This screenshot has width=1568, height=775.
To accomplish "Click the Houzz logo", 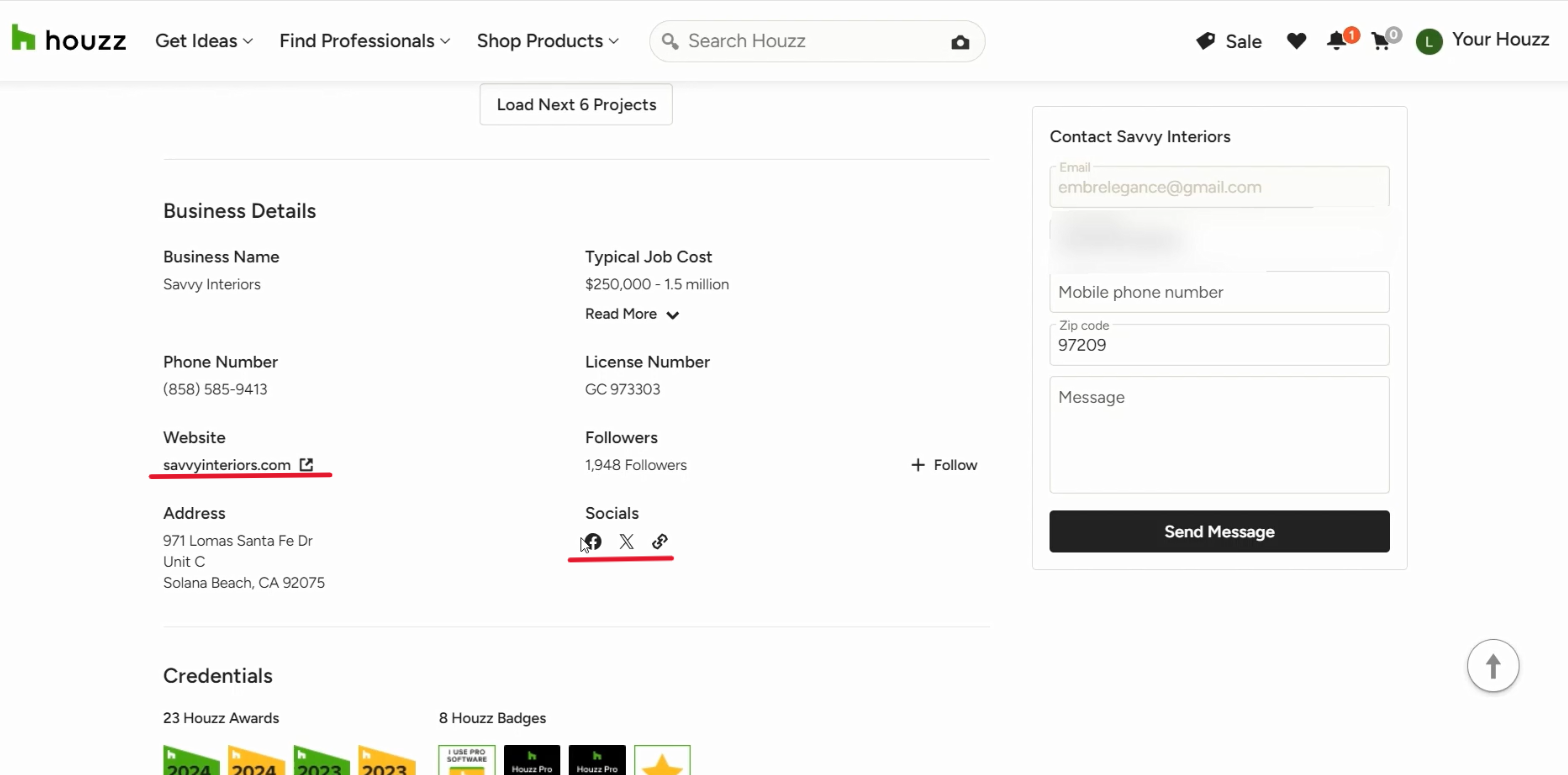I will [x=68, y=40].
